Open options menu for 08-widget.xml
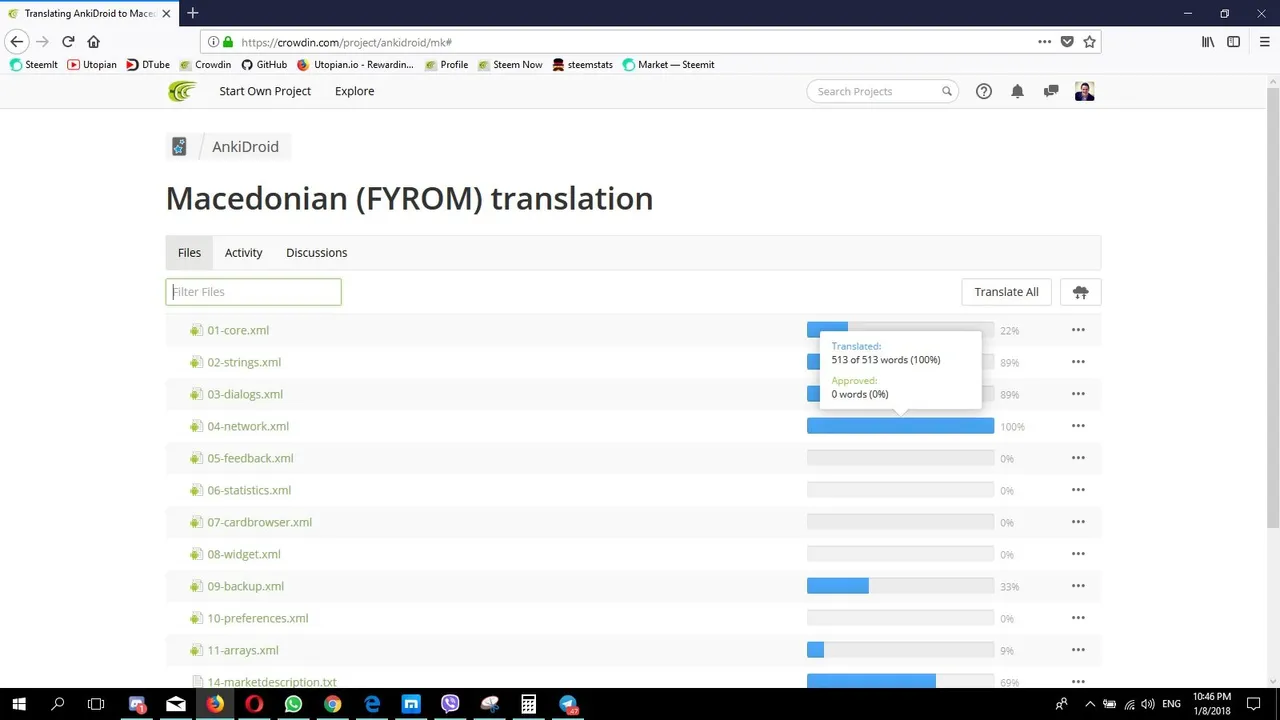1280x720 pixels. pyautogui.click(x=1078, y=554)
